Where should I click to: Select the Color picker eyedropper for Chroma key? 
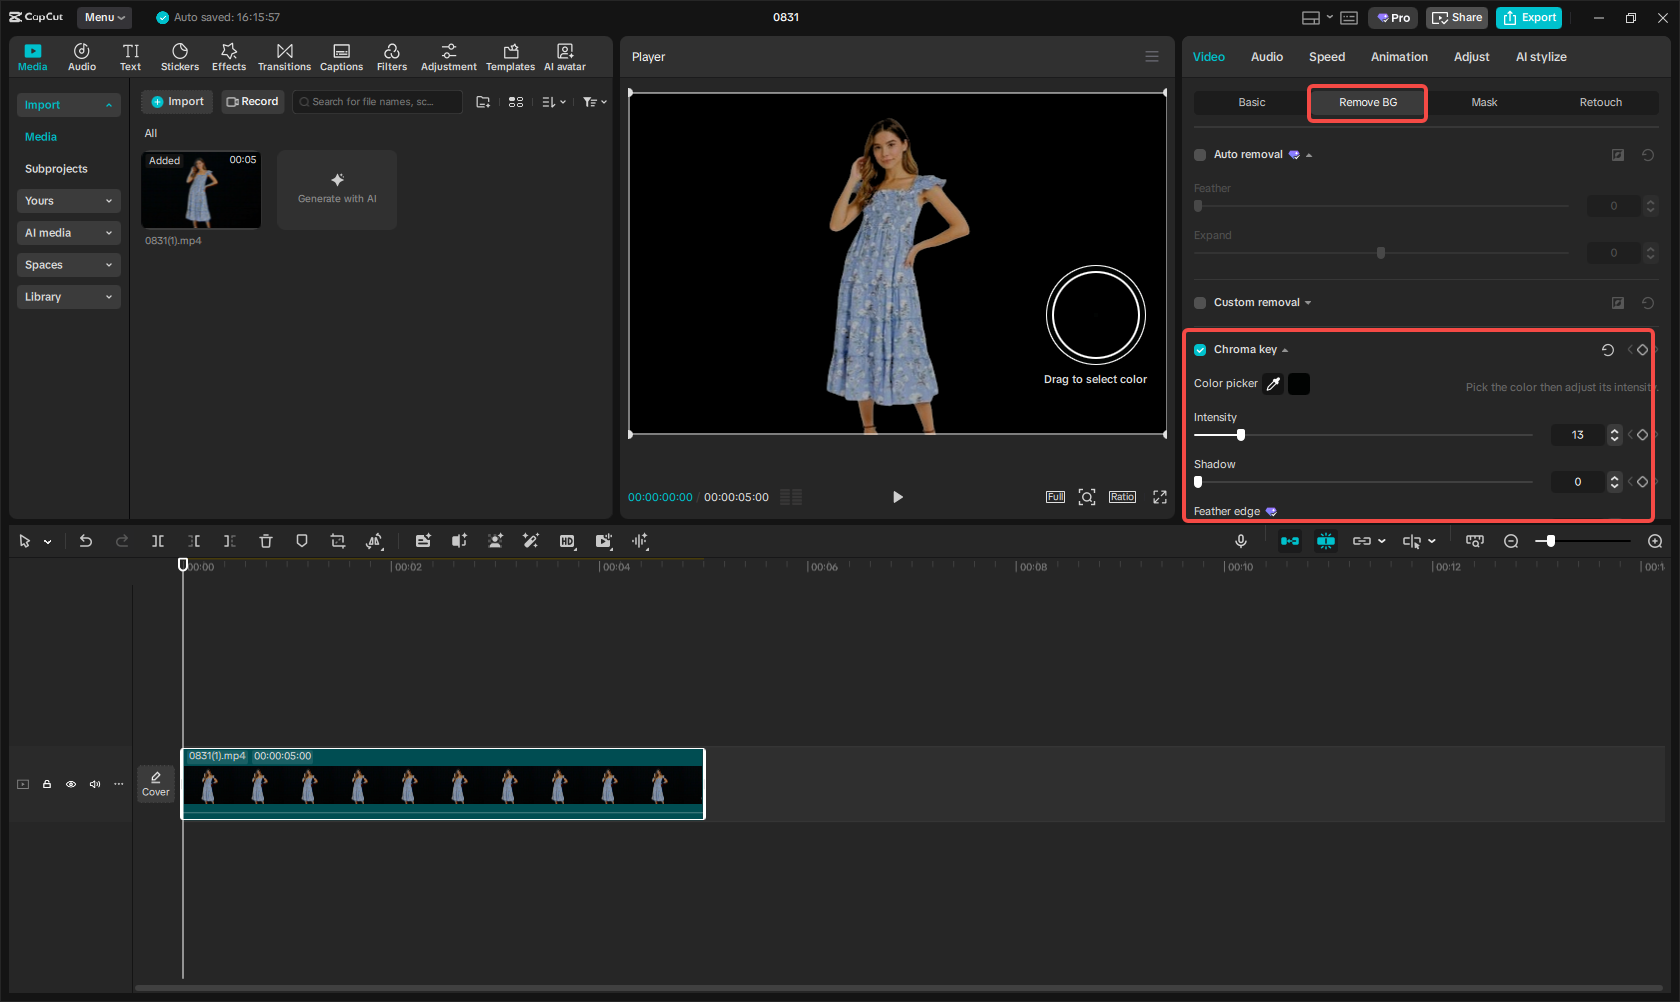pos(1273,384)
